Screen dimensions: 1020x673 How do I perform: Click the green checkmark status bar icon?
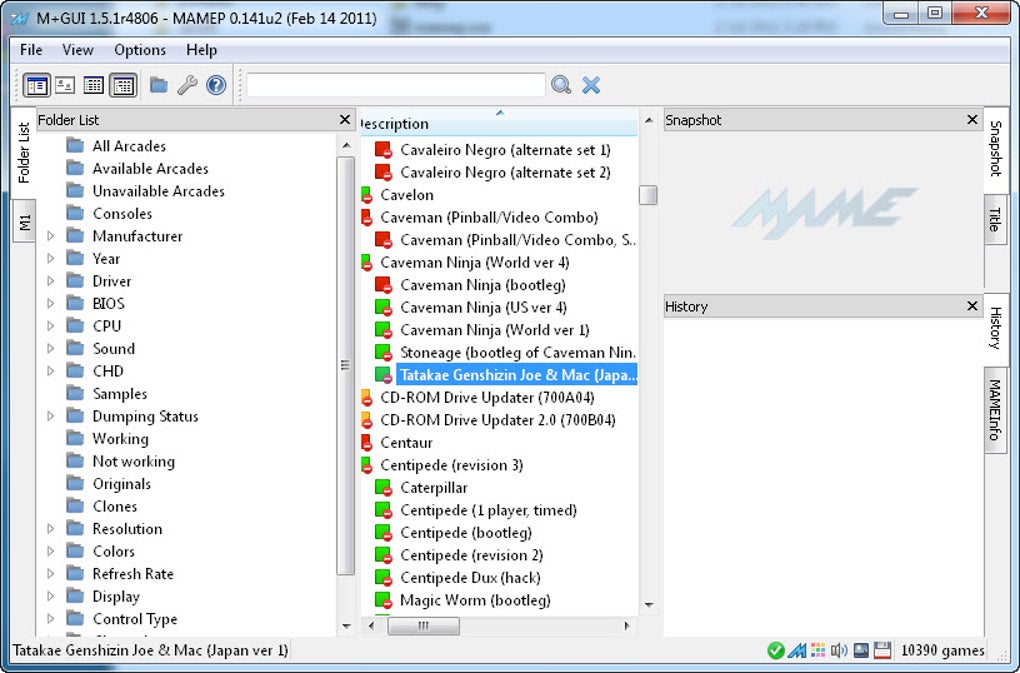point(775,650)
